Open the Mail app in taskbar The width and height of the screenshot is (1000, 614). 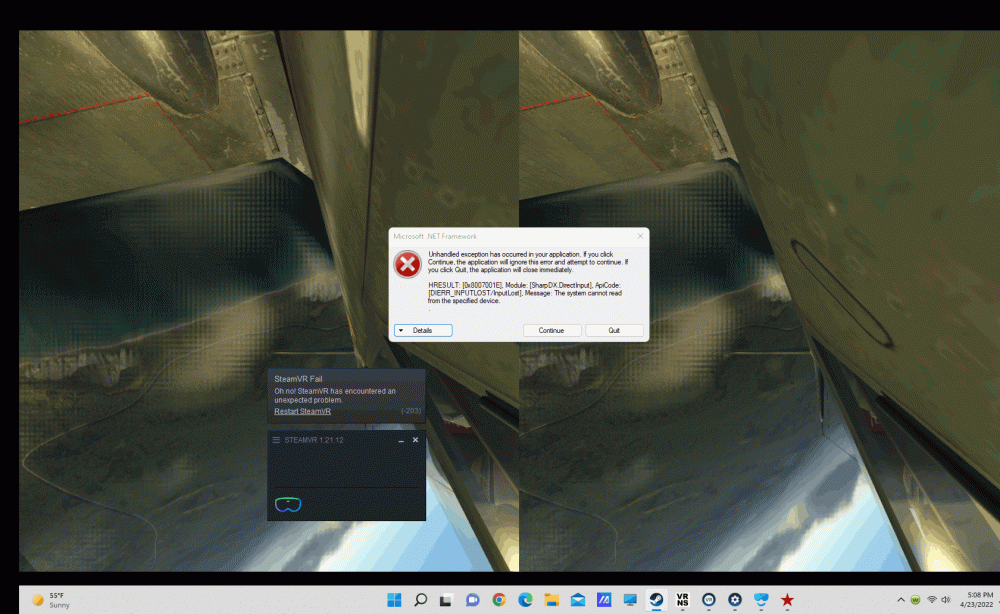click(x=577, y=600)
